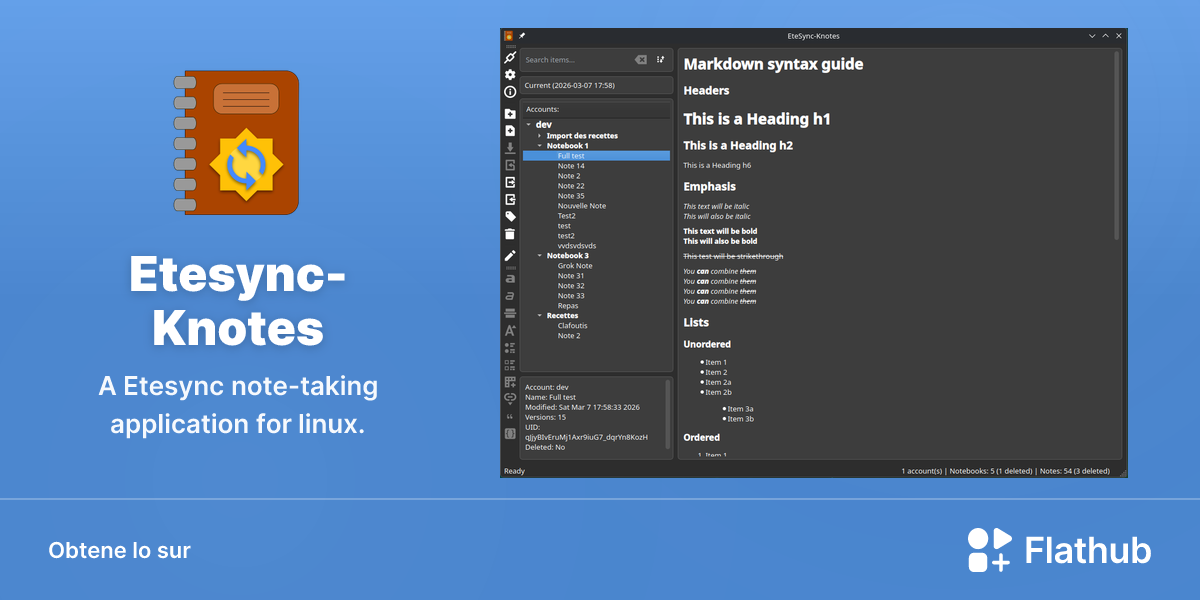Click the checklist icon in sidebar
This screenshot has width=1200, height=600.
click(510, 365)
